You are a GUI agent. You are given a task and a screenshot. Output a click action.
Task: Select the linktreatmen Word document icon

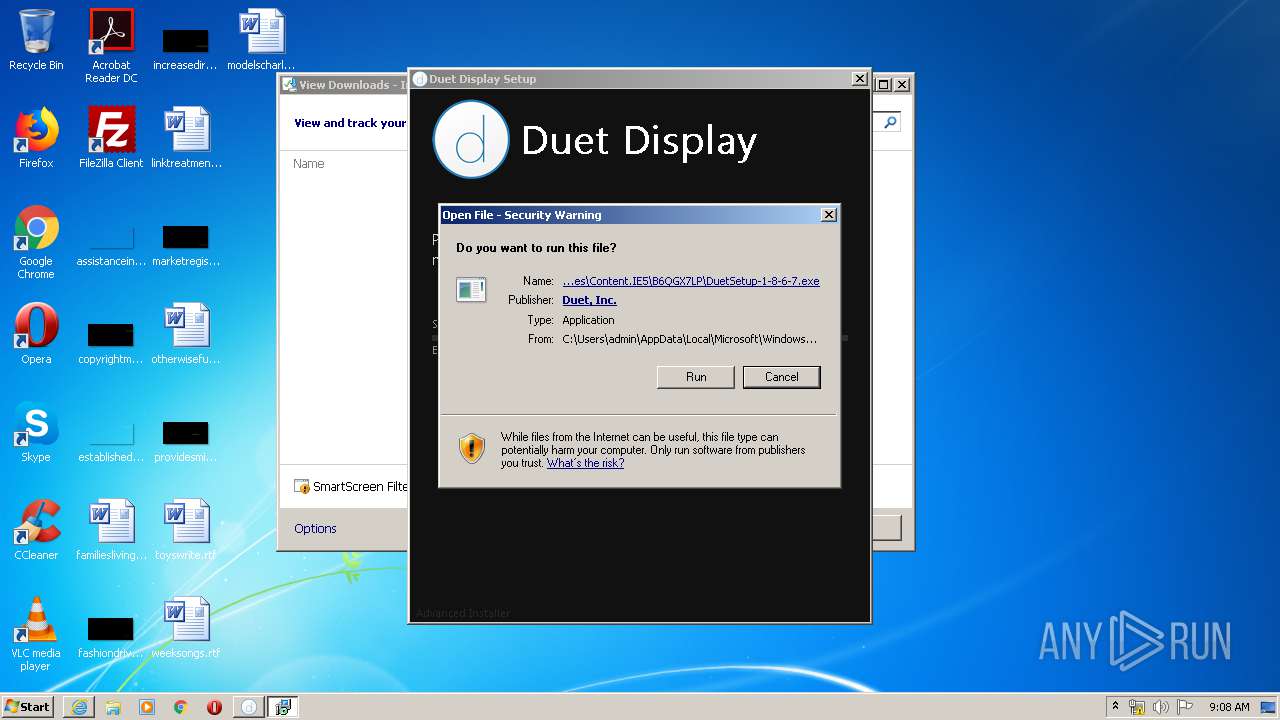186,138
